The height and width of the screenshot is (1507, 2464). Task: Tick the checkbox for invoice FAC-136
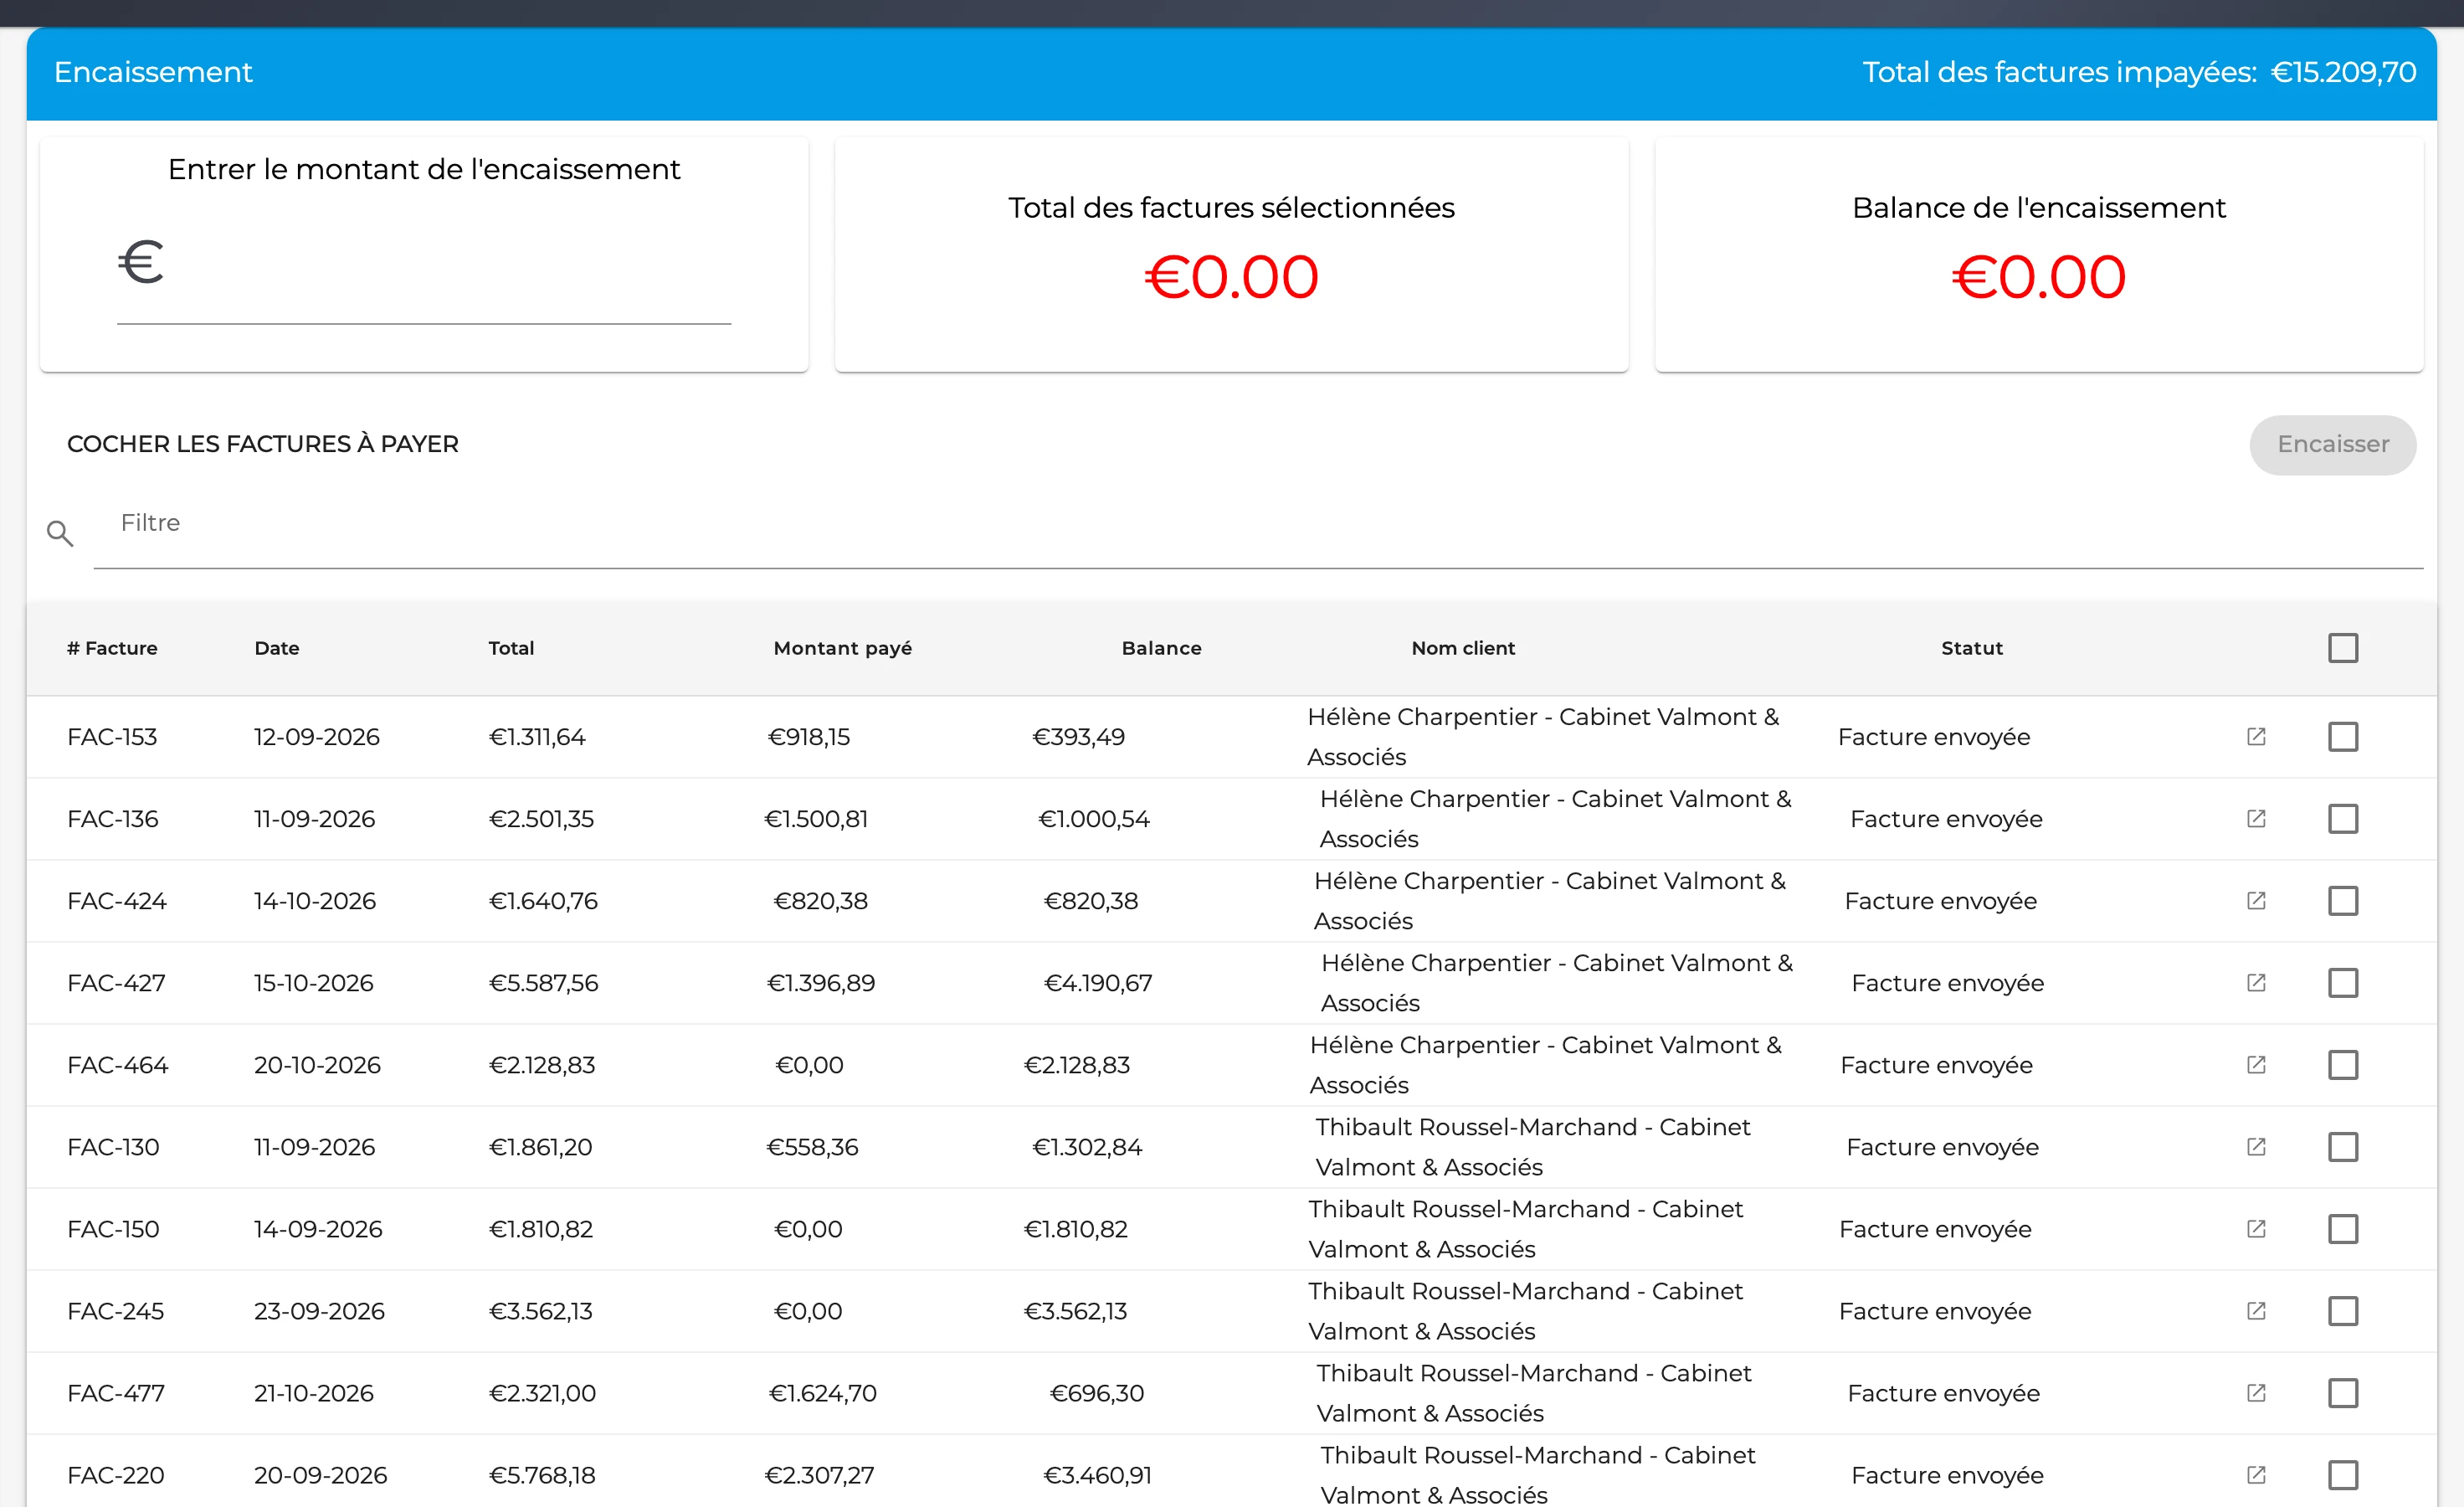pos(2343,819)
